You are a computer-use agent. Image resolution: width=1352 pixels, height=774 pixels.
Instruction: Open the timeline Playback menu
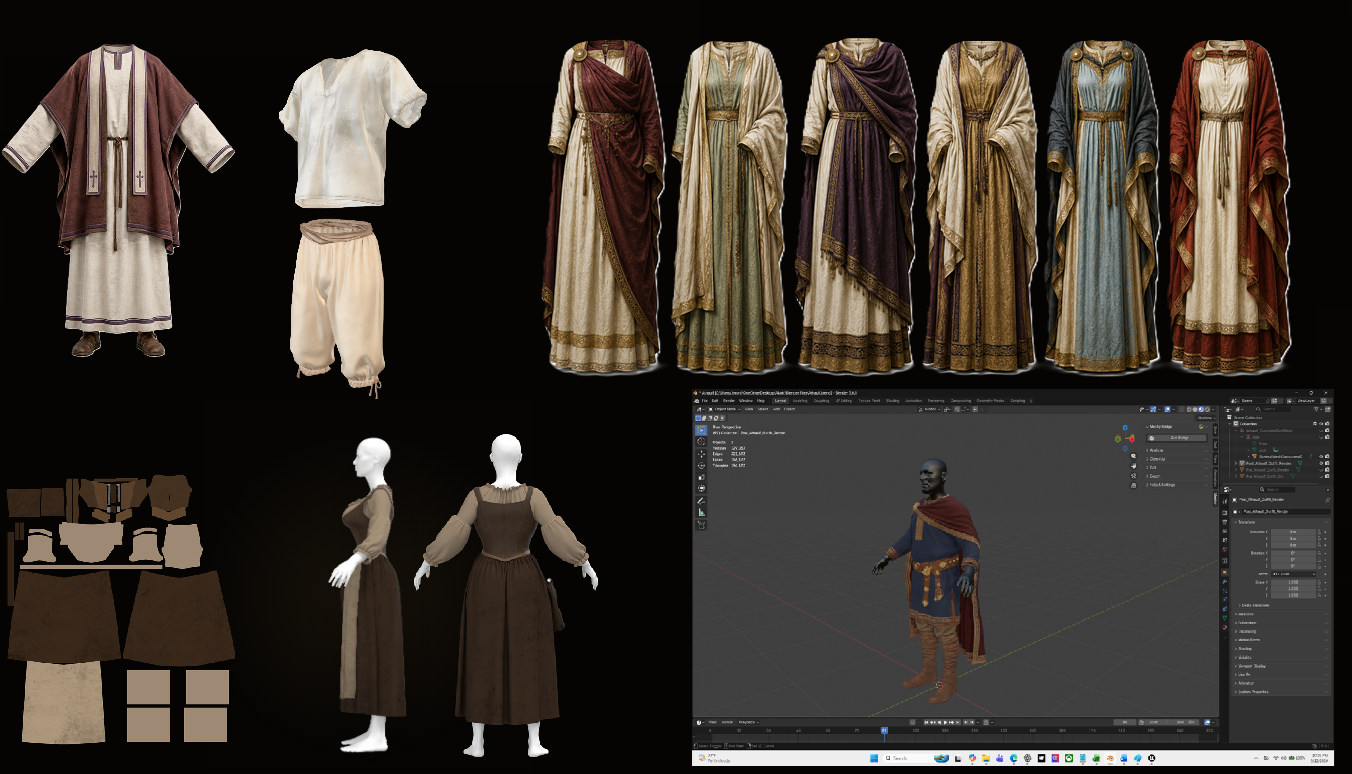[748, 722]
